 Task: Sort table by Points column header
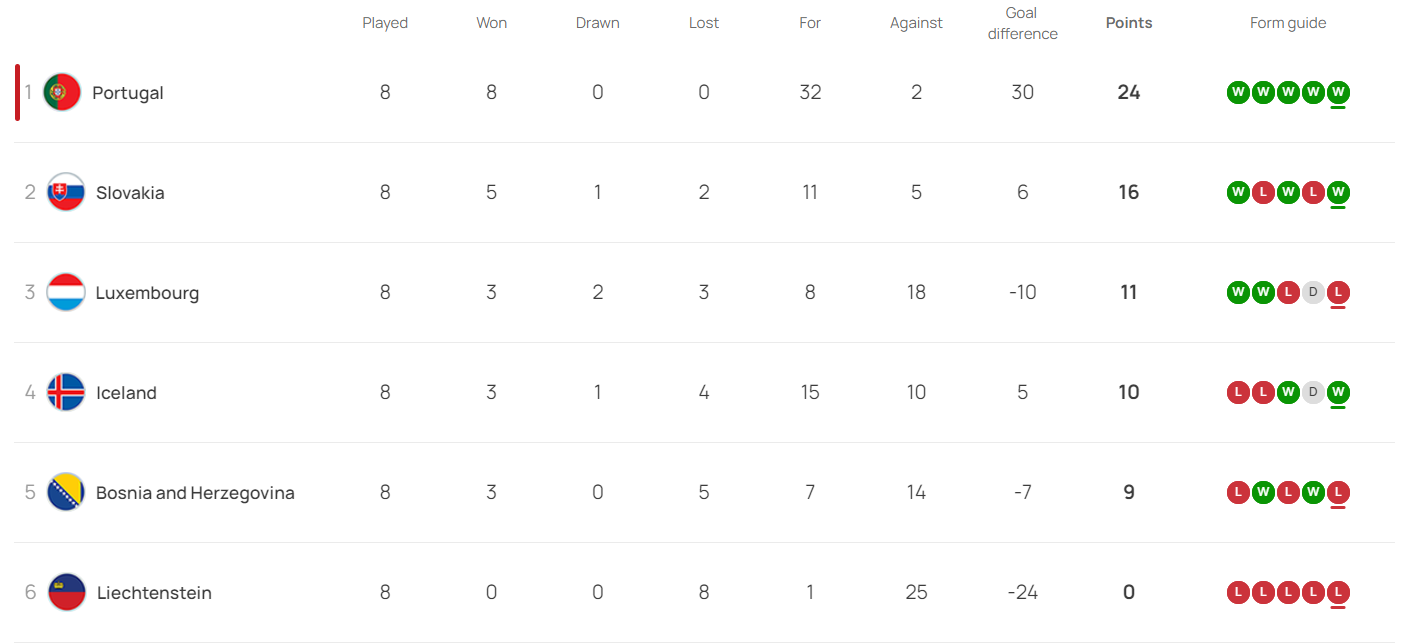point(1129,23)
